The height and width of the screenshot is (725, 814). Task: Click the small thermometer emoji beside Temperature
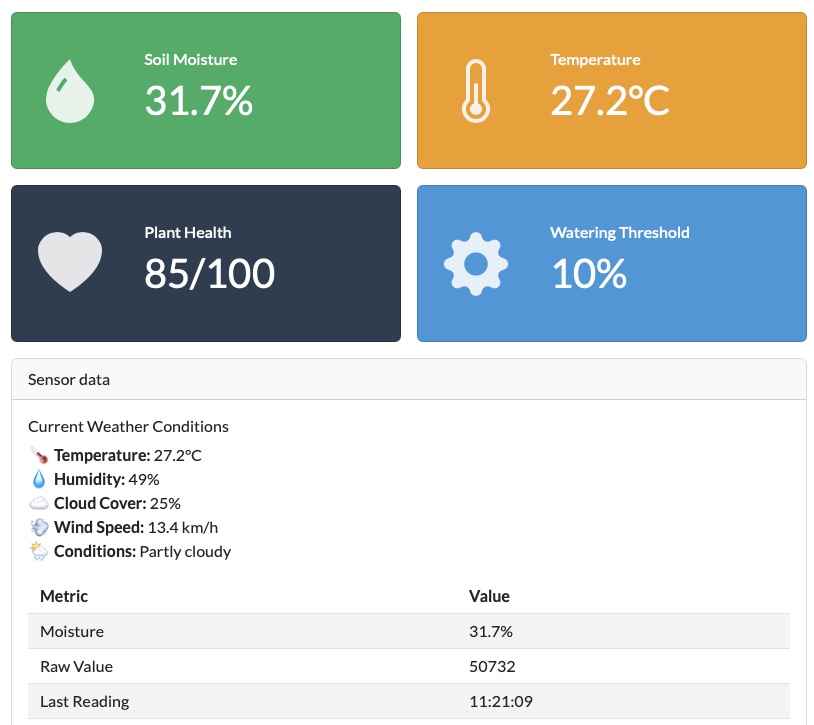click(39, 456)
